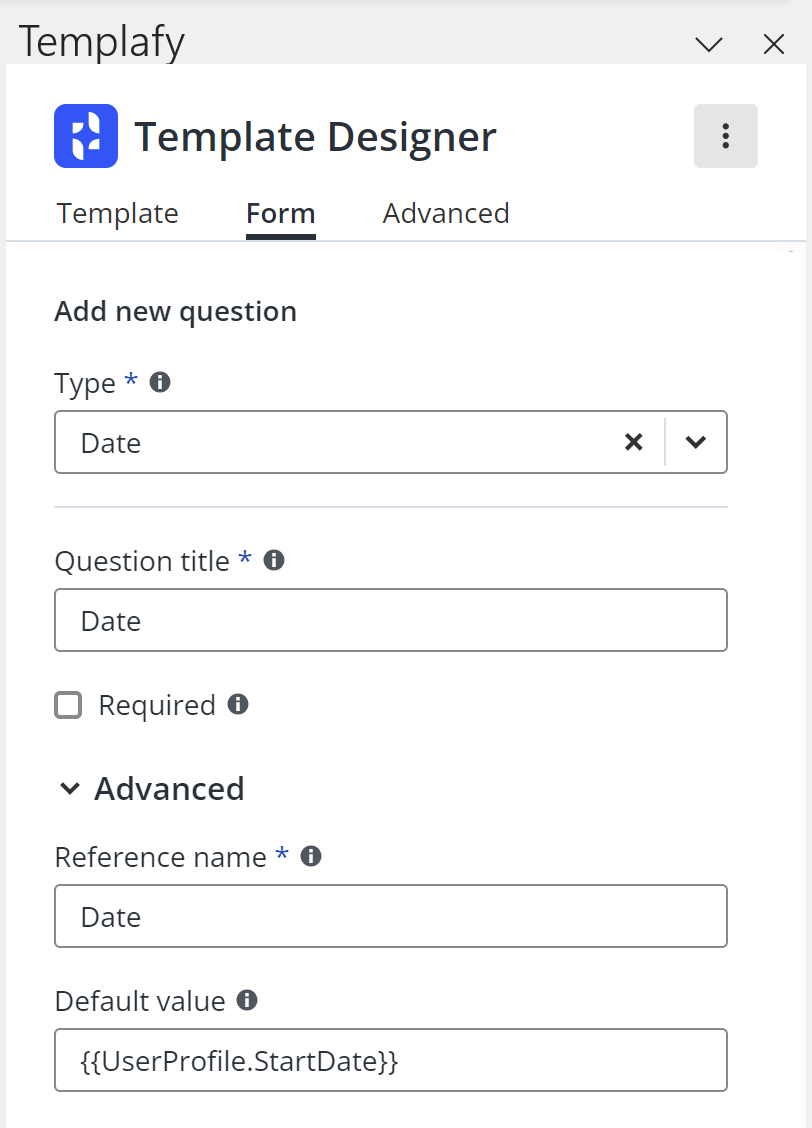Image resolution: width=812 pixels, height=1128 pixels.
Task: Click the Reference name input field
Action: (x=391, y=916)
